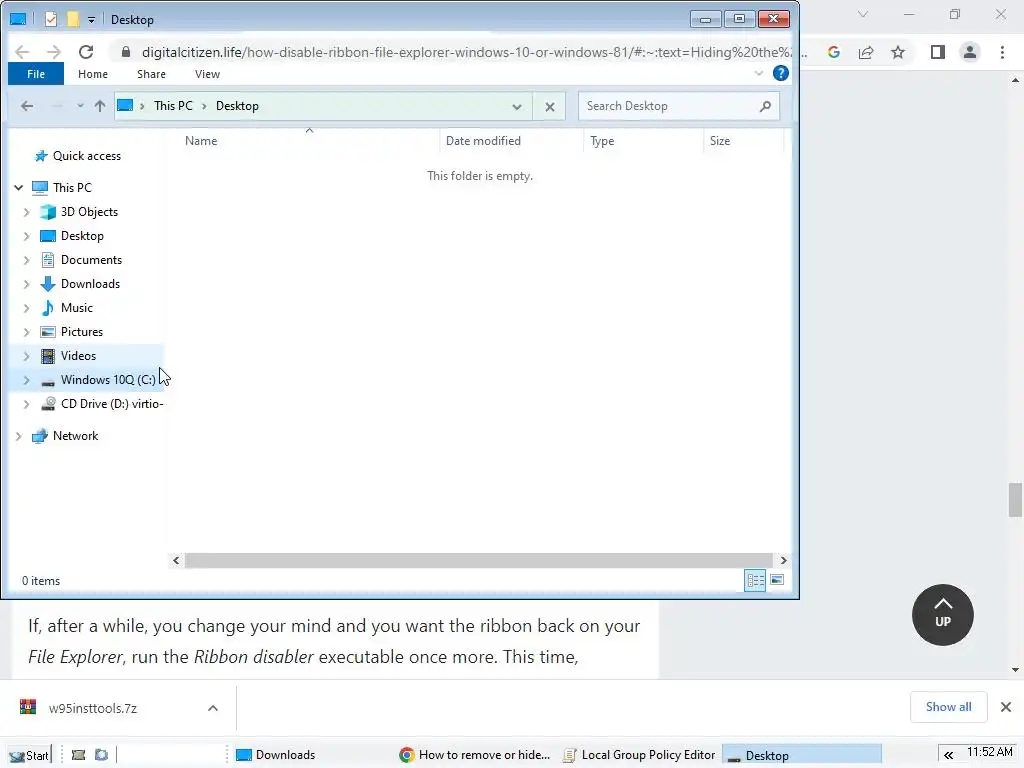Open the Explorer system menu icon in title bar
The height and width of the screenshot is (768, 1024).
coord(18,19)
